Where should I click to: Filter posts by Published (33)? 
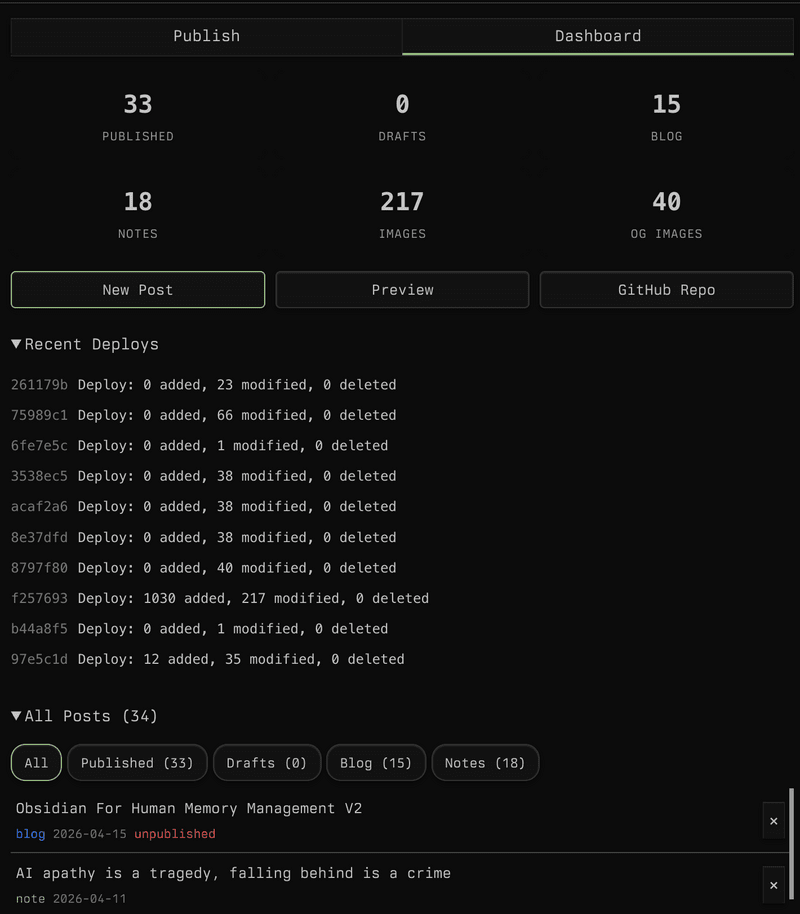point(137,762)
